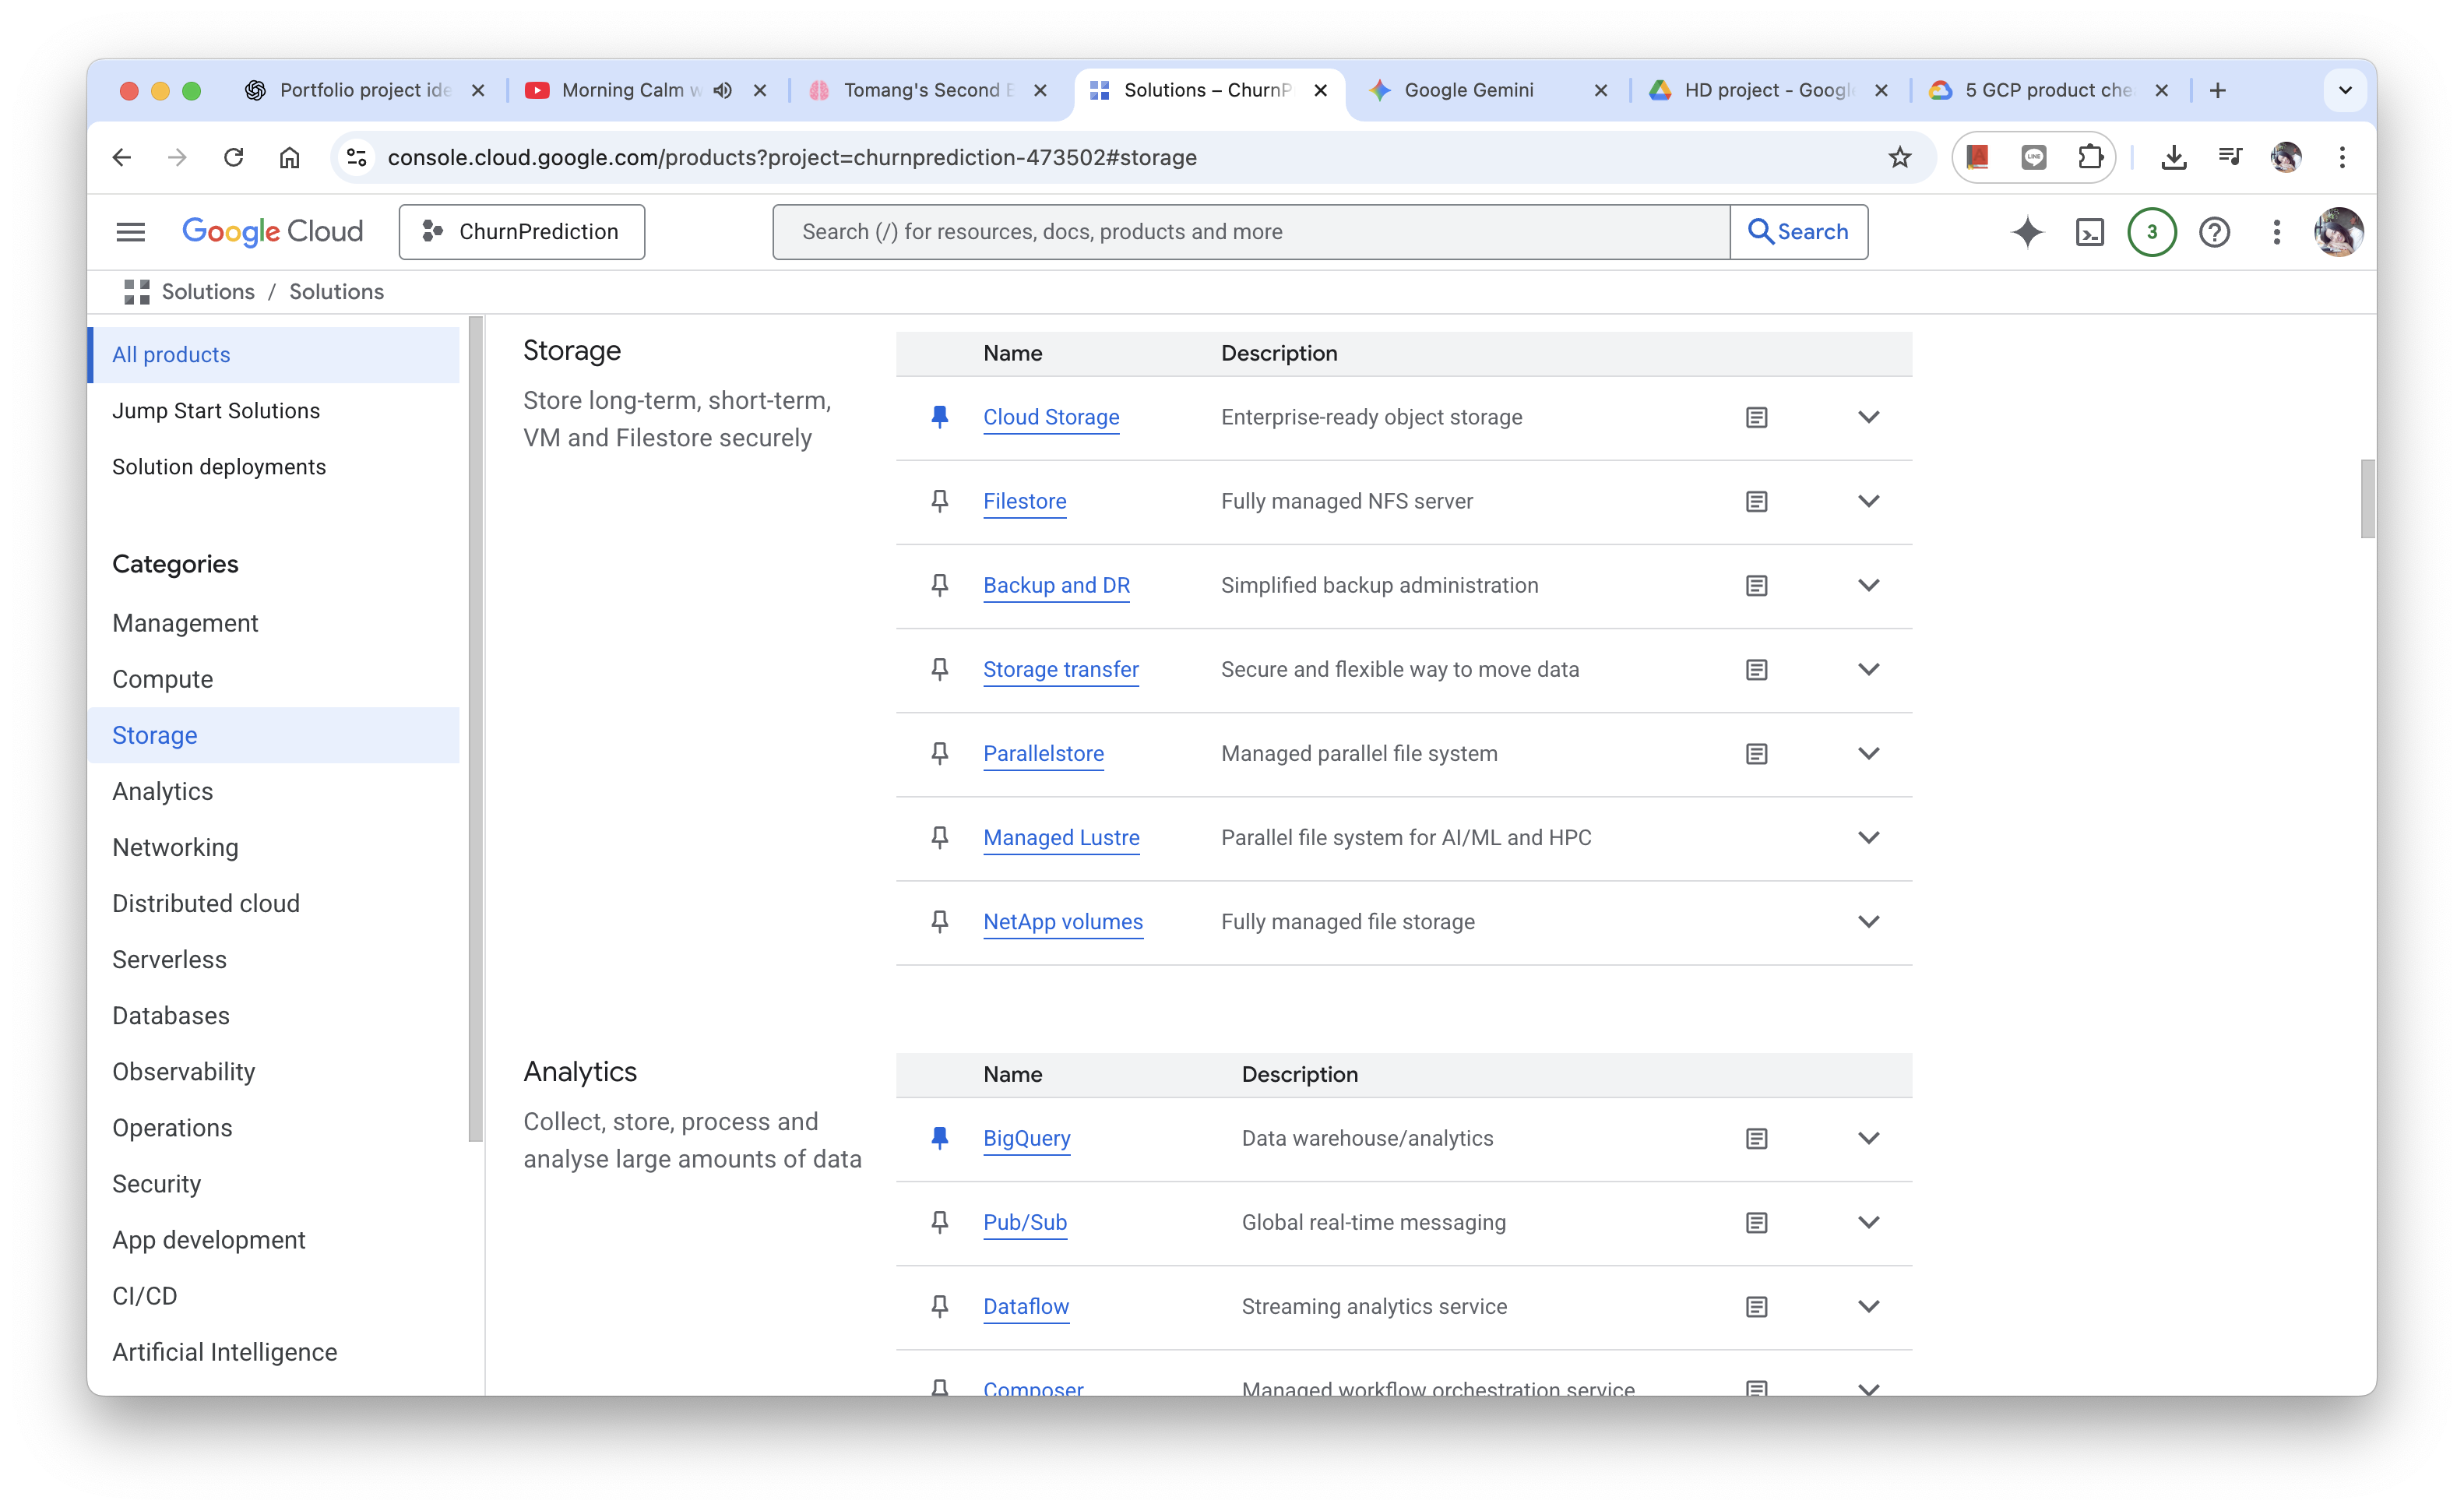Activate Cloud Shell terminal icon
The image size is (2464, 1511).
click(x=2090, y=232)
